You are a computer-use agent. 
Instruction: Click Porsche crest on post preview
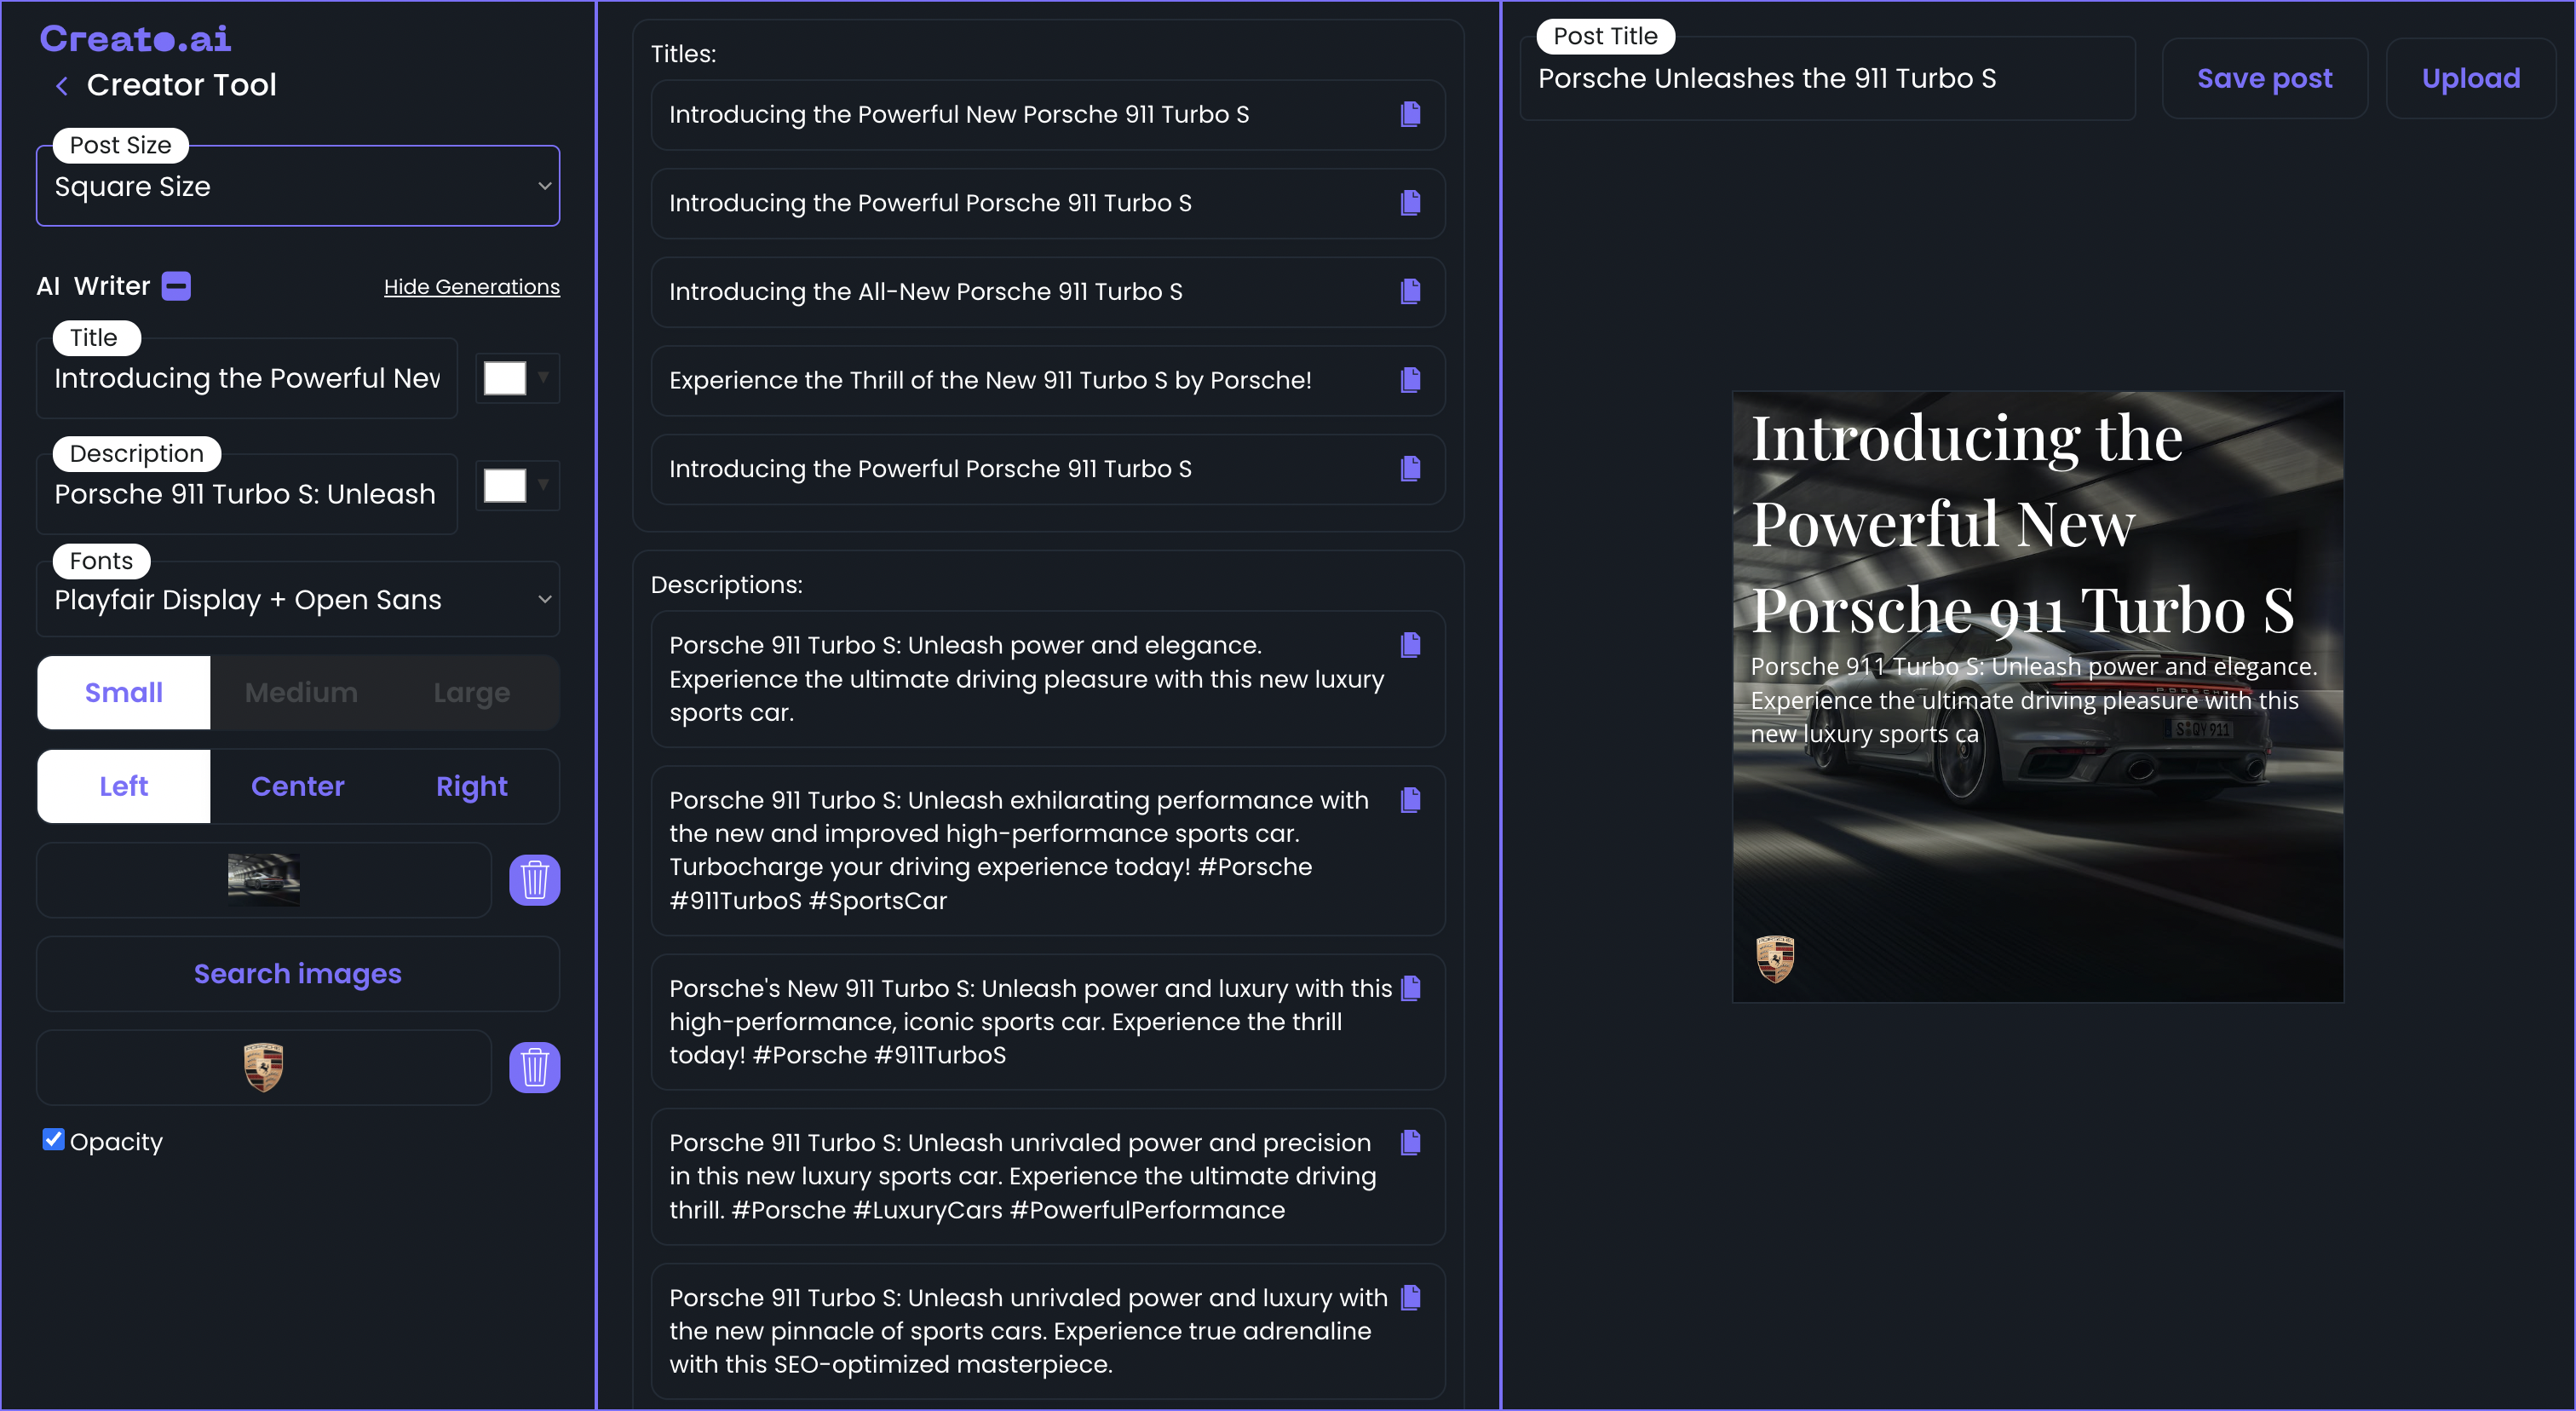[x=1775, y=959]
